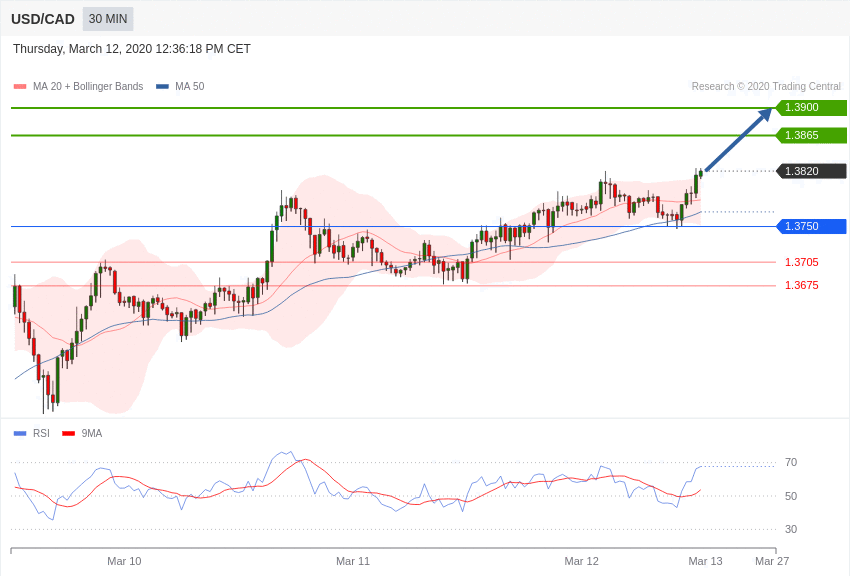This screenshot has height=576, width=850.
Task: Click the 1.3900 resistance price label
Action: pos(811,107)
